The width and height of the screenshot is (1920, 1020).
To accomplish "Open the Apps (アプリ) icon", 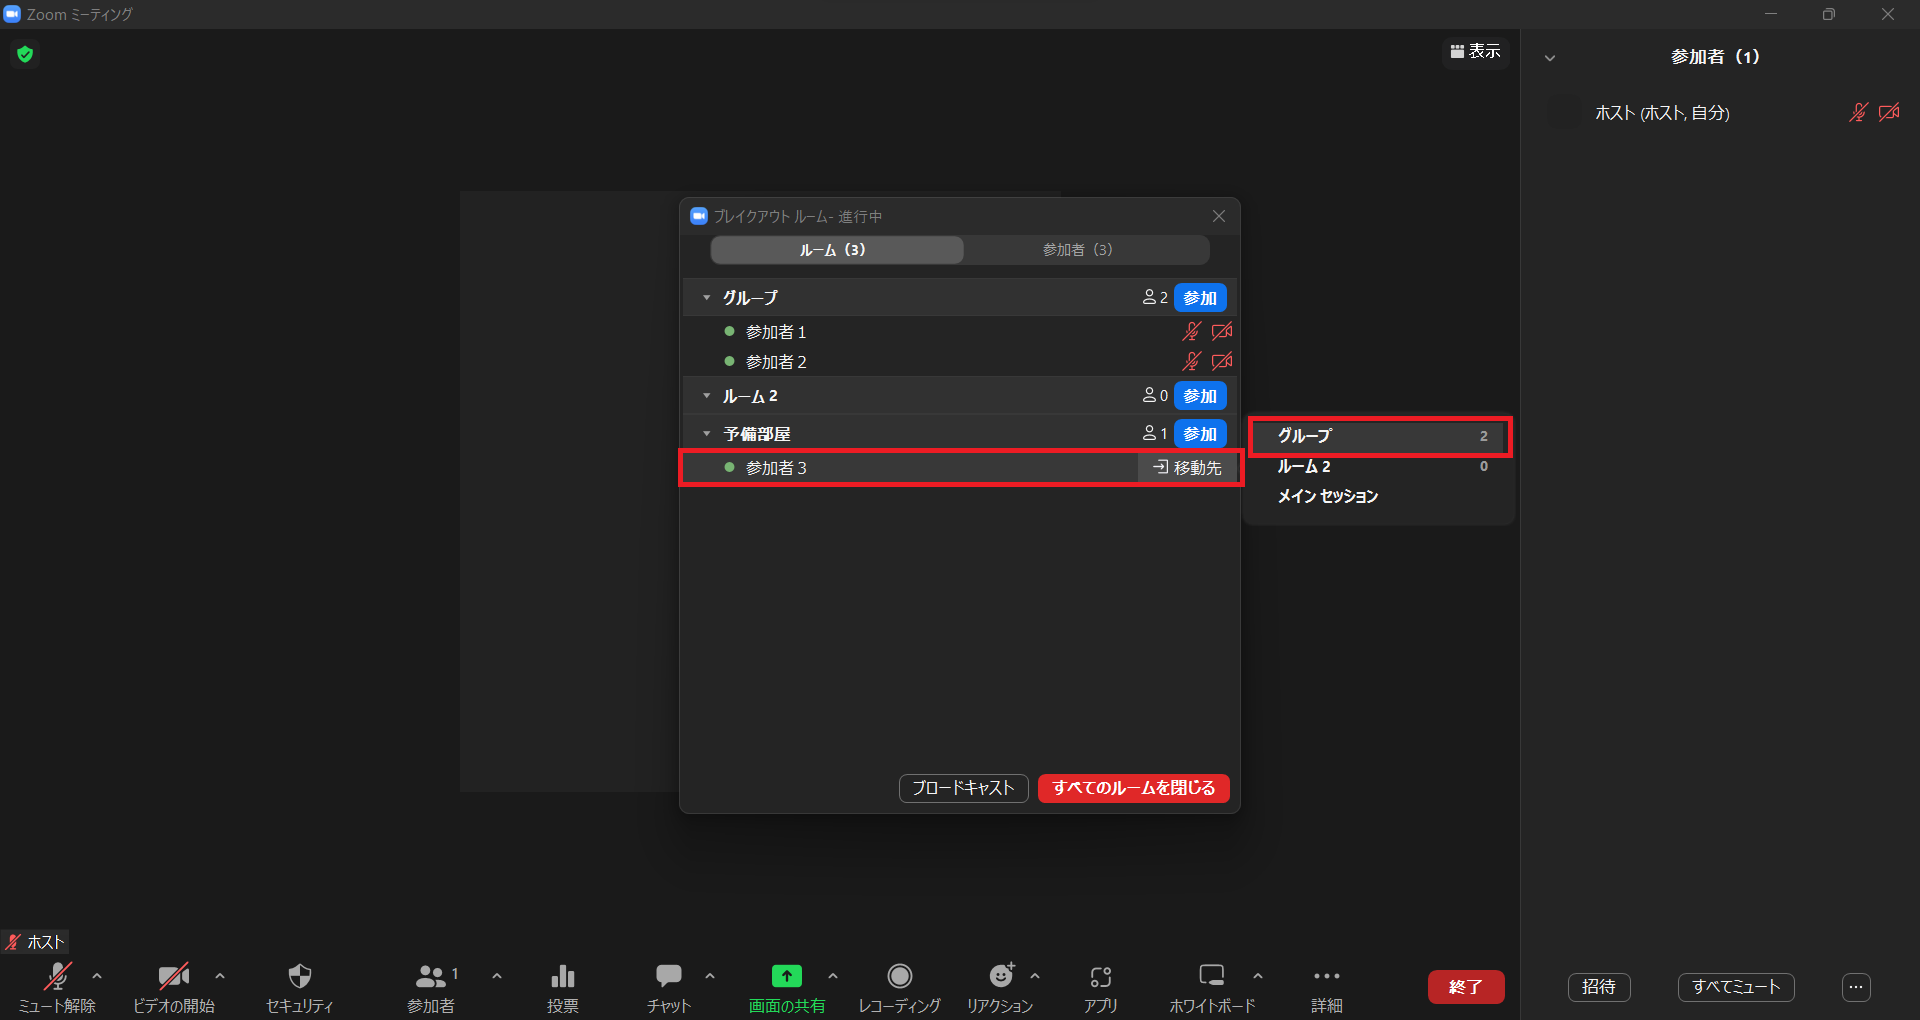I will coord(1100,977).
